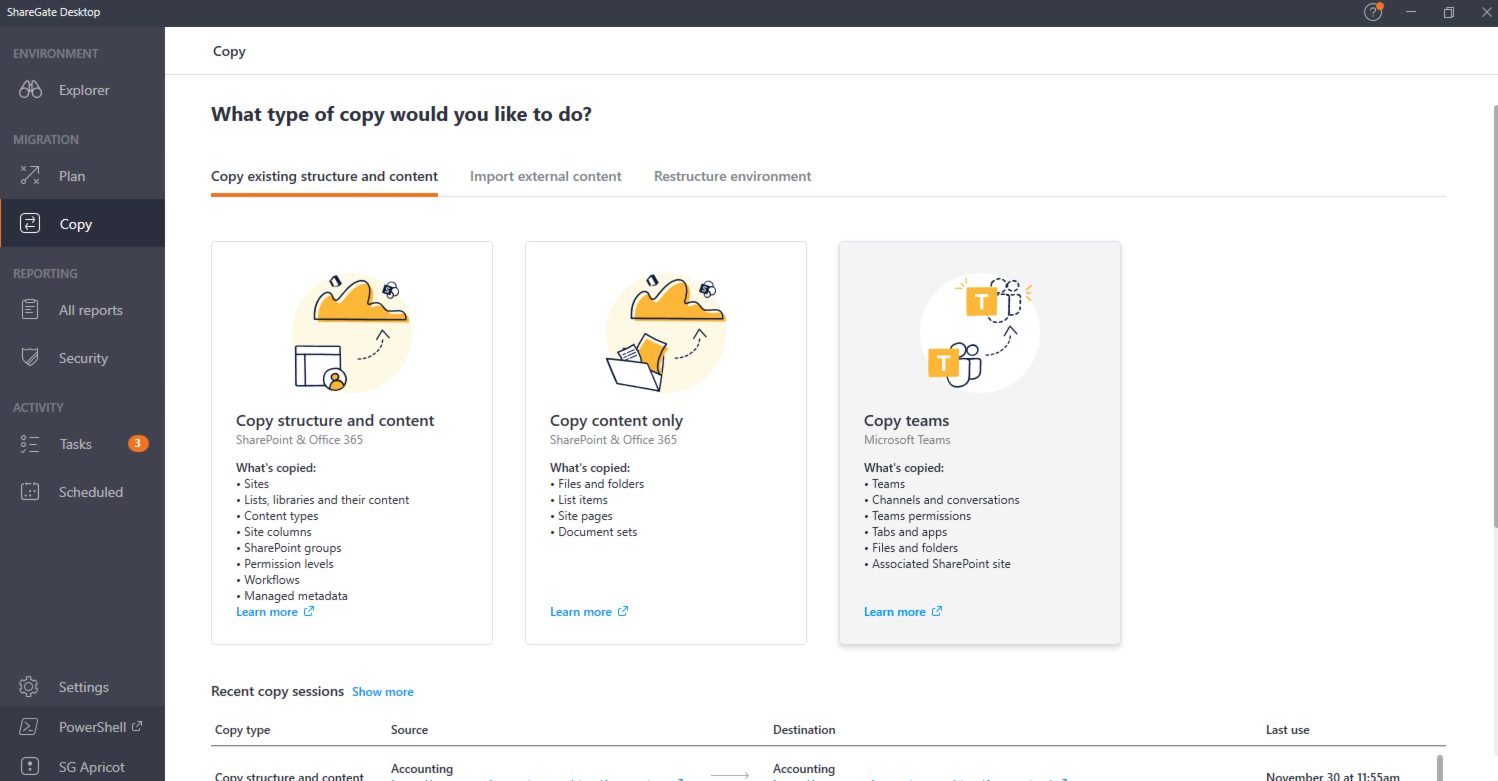Open Learn more under Copy structure and content
Screen dimensions: 1498x781
[267, 612]
